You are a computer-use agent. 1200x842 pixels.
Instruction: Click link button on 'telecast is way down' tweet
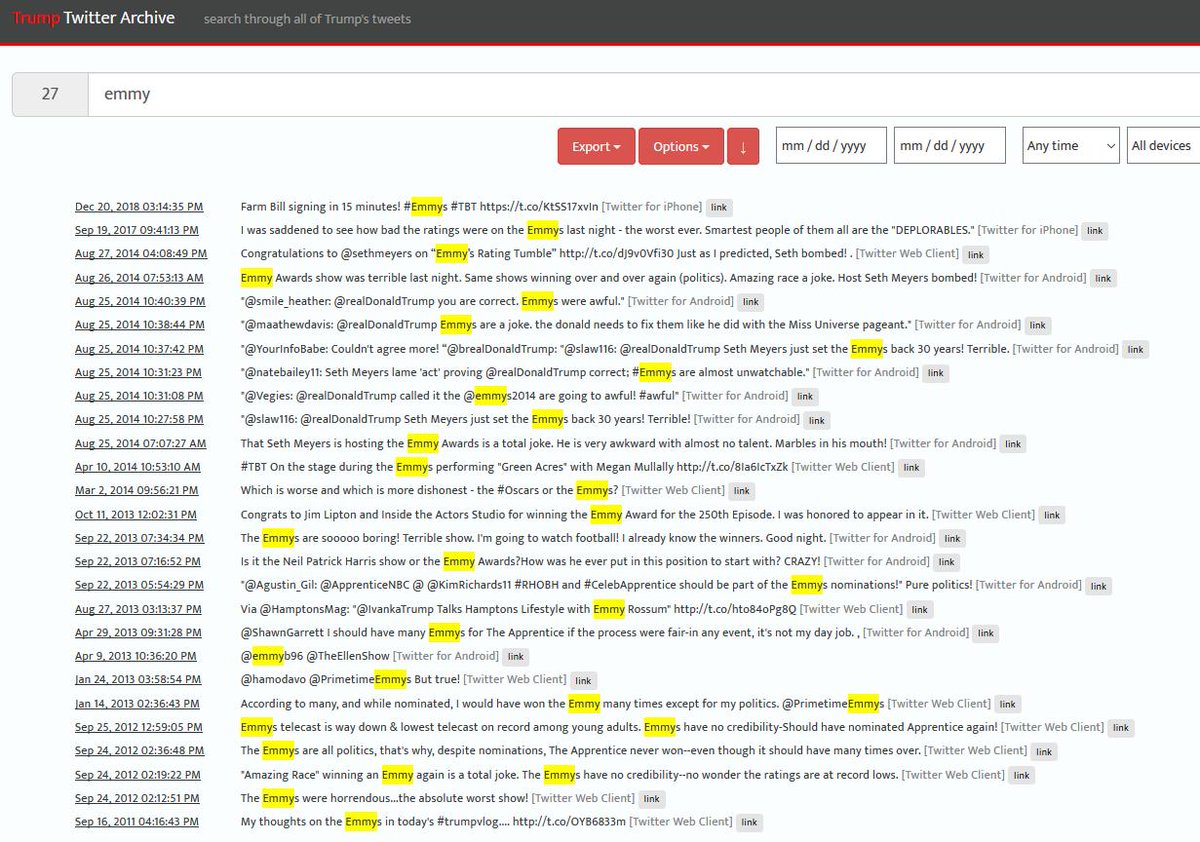(x=1121, y=728)
